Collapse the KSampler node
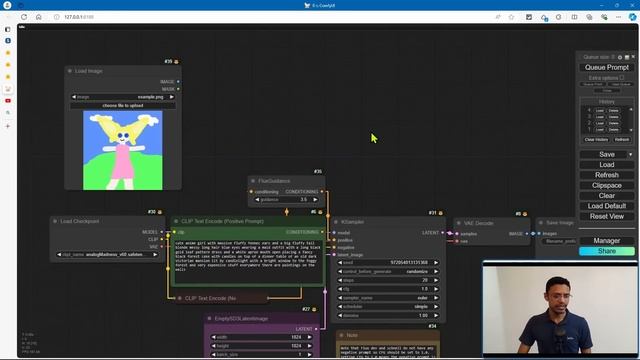 pyautogui.click(x=336, y=222)
